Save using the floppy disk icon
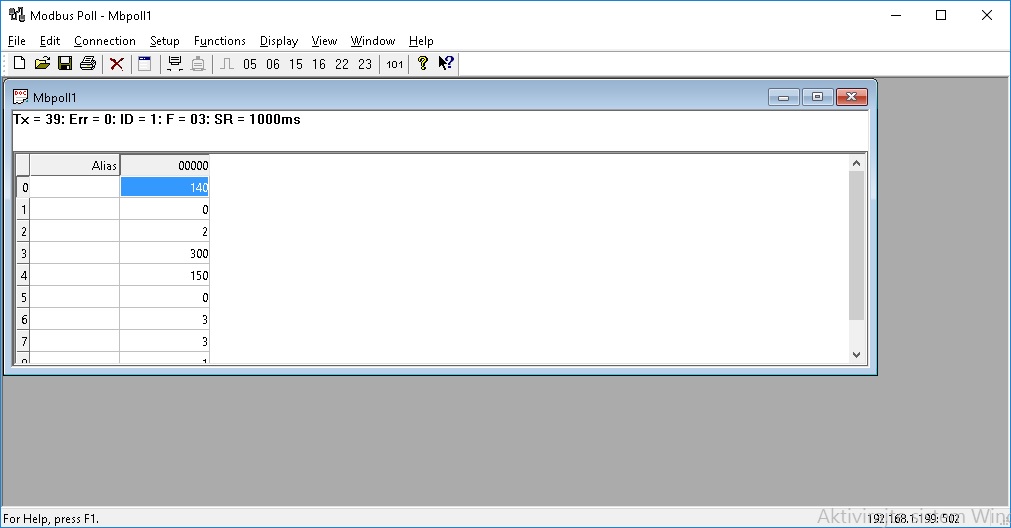1011x528 pixels. 65,64
